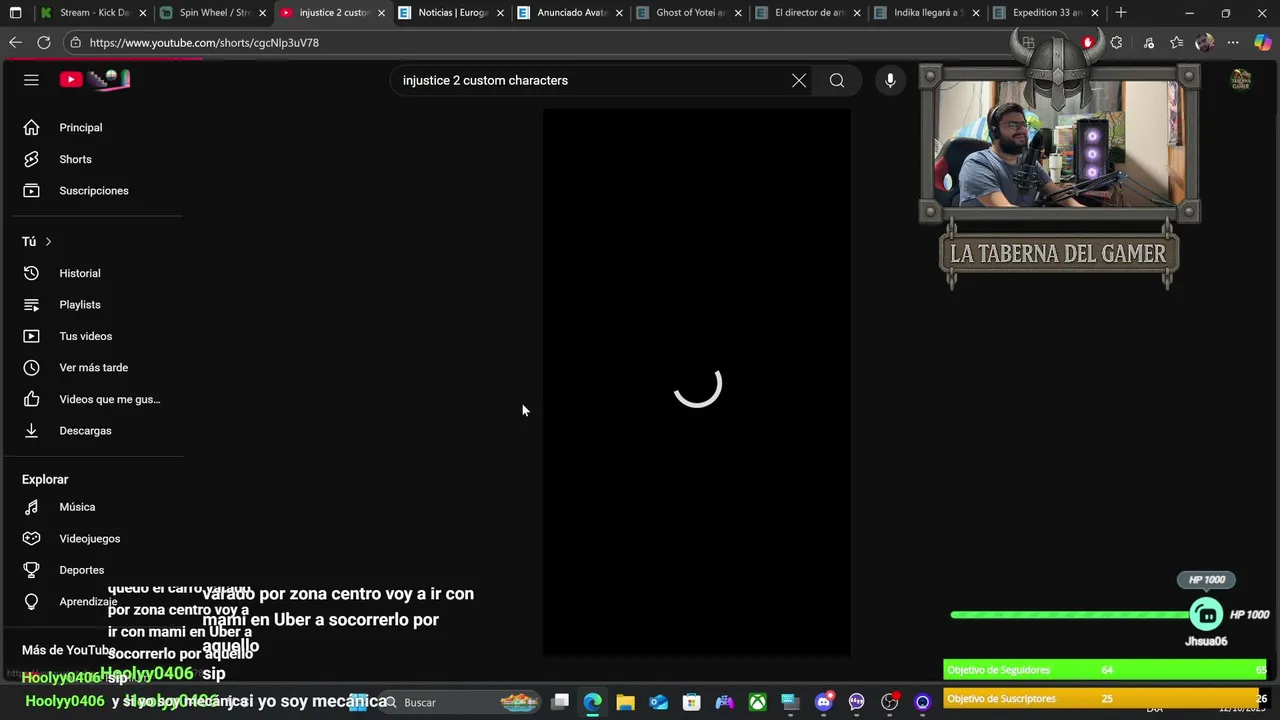Viewport: 1280px width, 720px height.
Task: Switch to the Ghost of Yotei tab
Action: pos(689,13)
